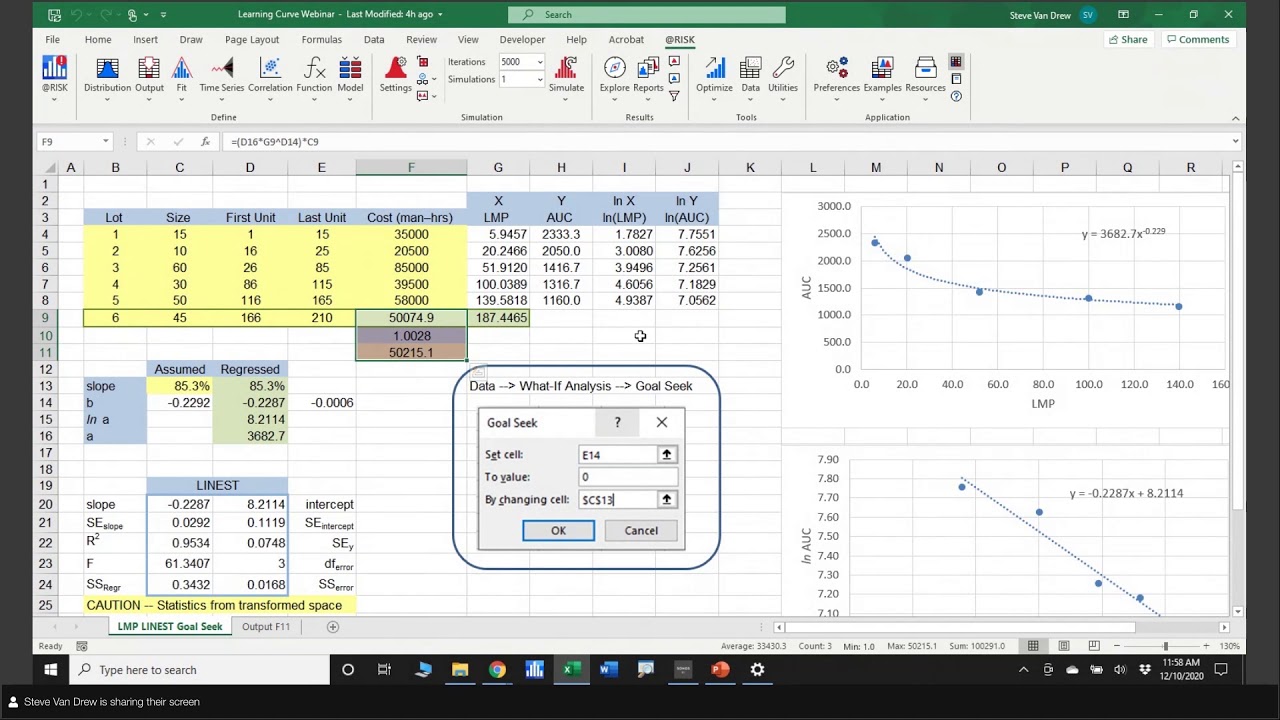Open PowerPoint from the taskbar
This screenshot has height=720, width=1280.
720,670
